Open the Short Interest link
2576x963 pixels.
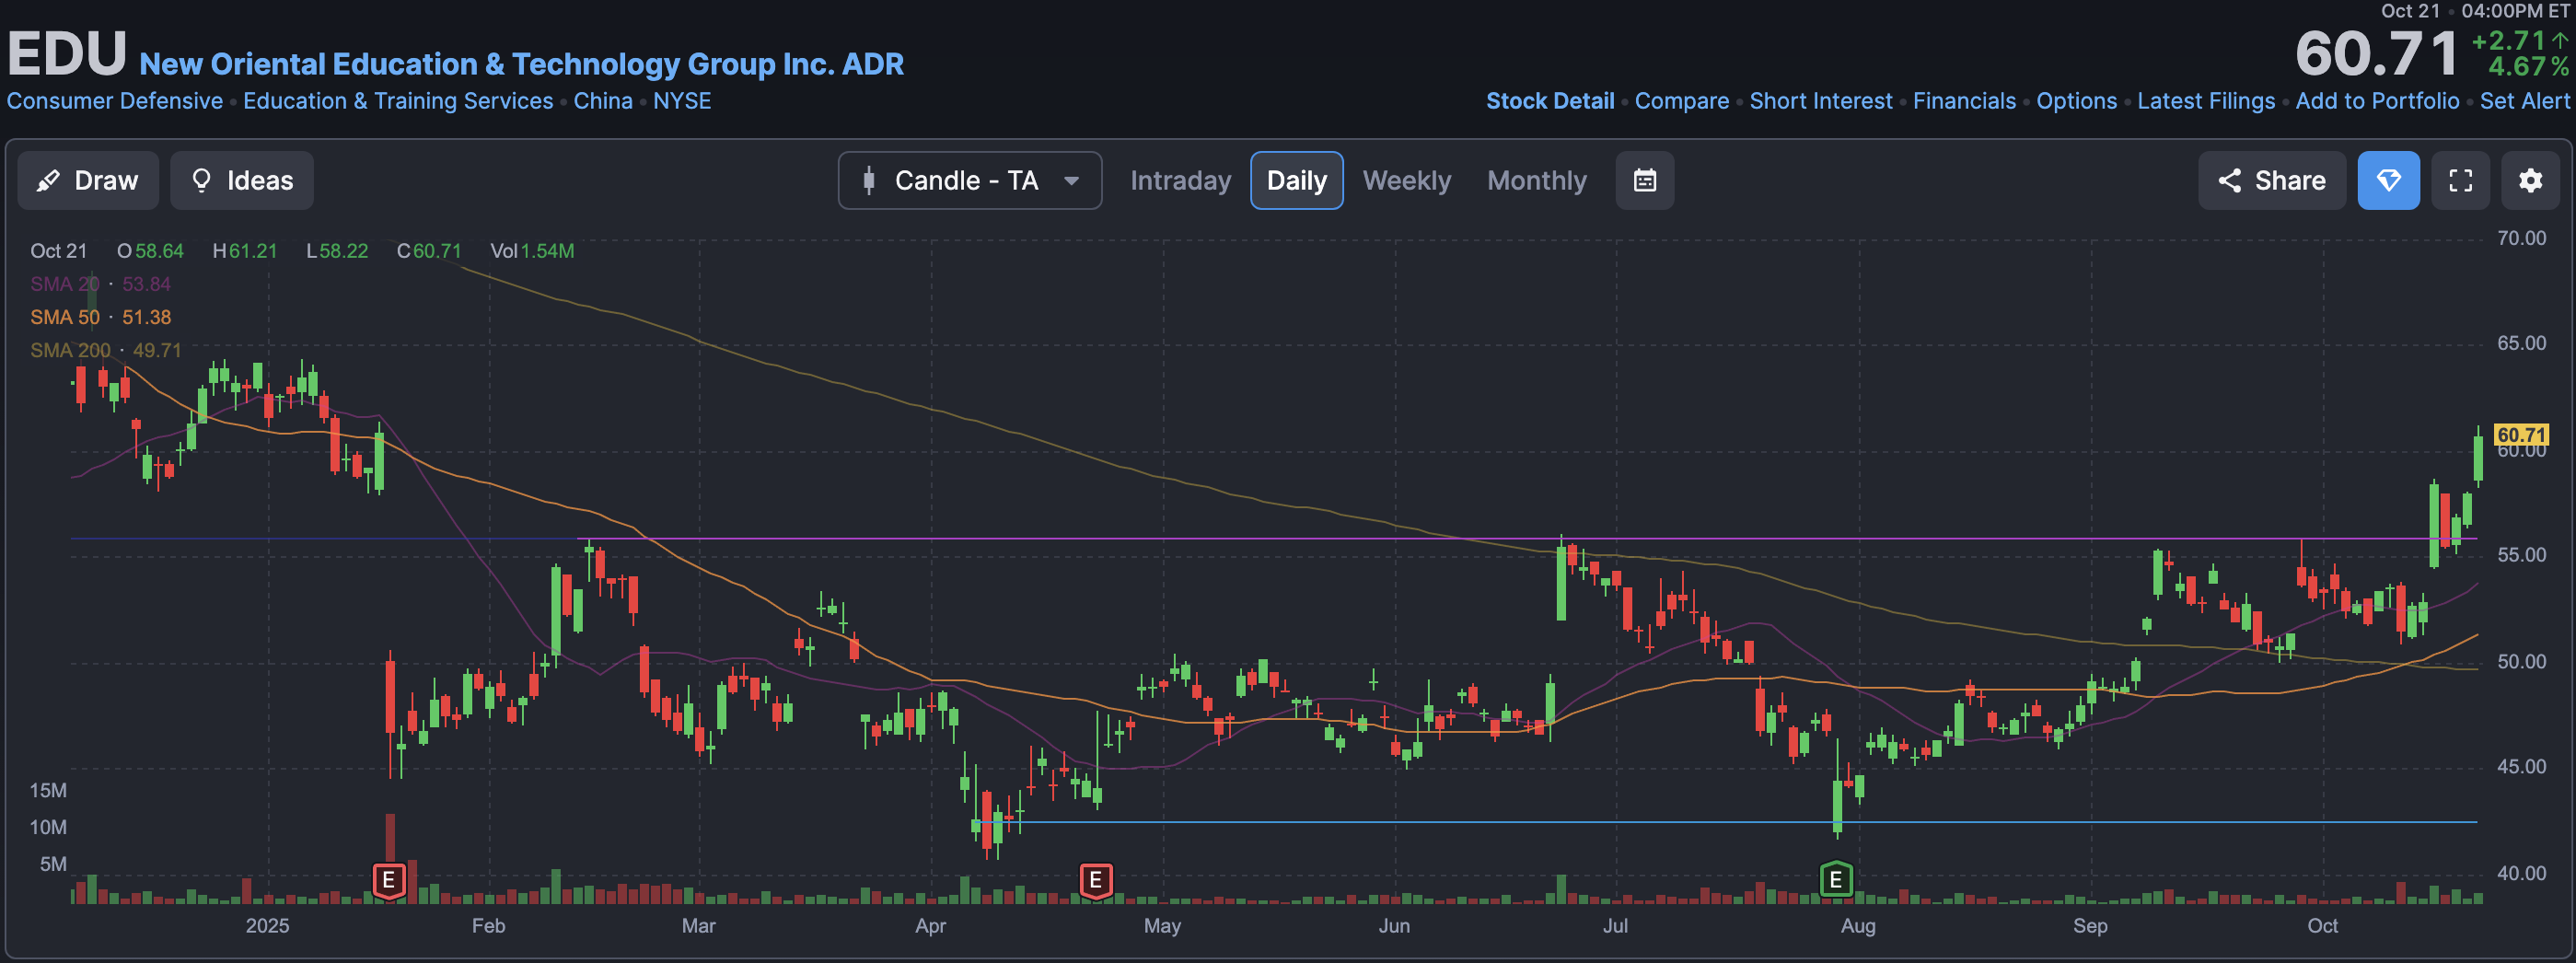(1820, 101)
